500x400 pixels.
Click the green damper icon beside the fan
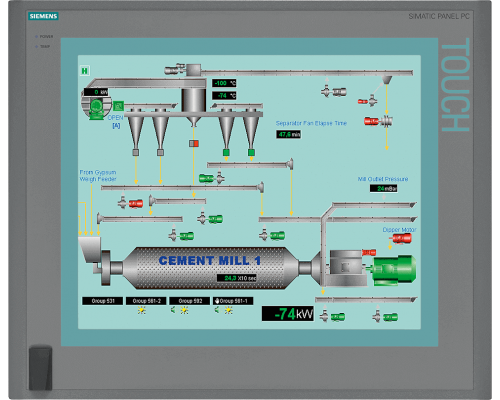pos(118,106)
